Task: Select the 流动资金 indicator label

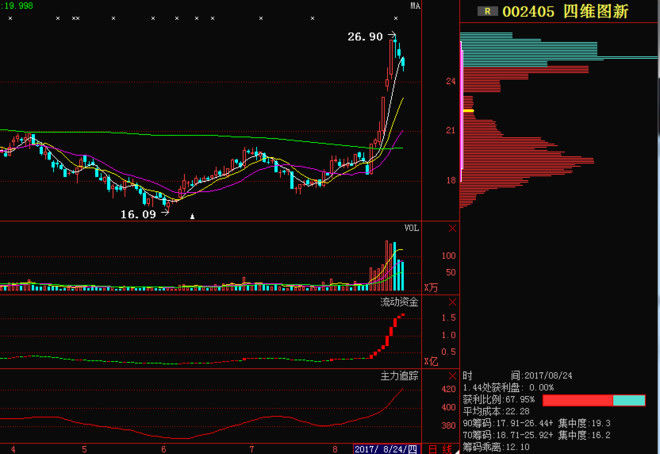Action: [x=399, y=301]
